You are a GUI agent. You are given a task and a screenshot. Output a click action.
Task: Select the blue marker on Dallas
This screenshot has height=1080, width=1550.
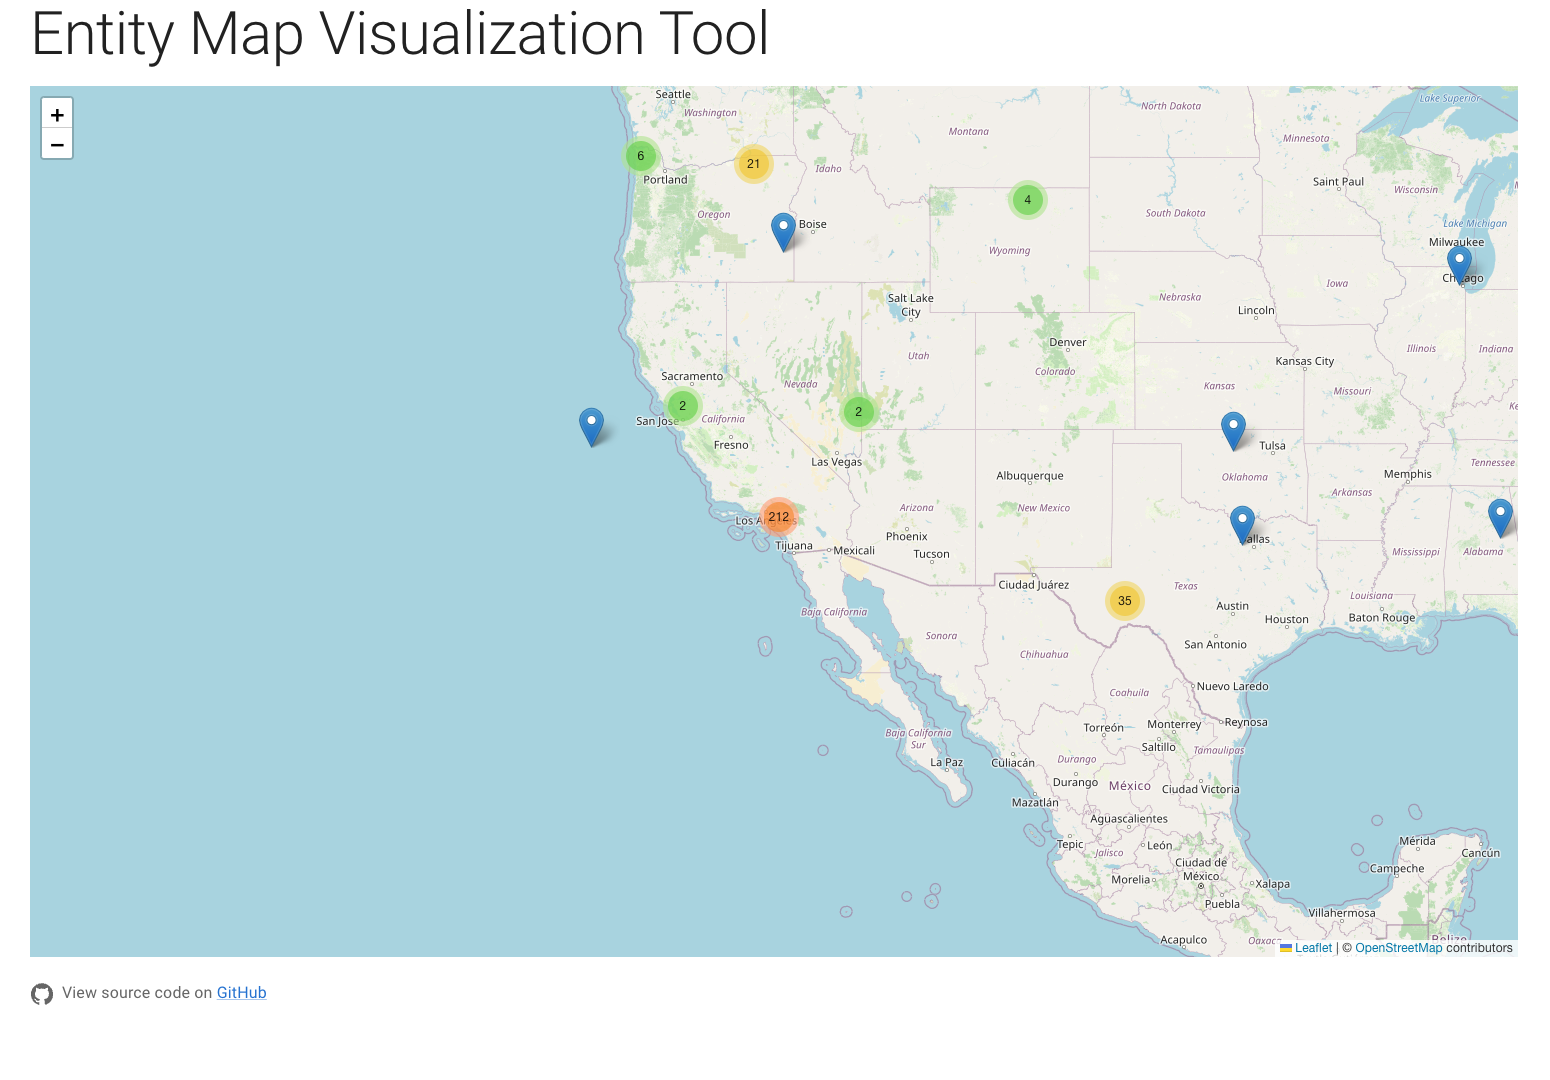pos(1242,523)
